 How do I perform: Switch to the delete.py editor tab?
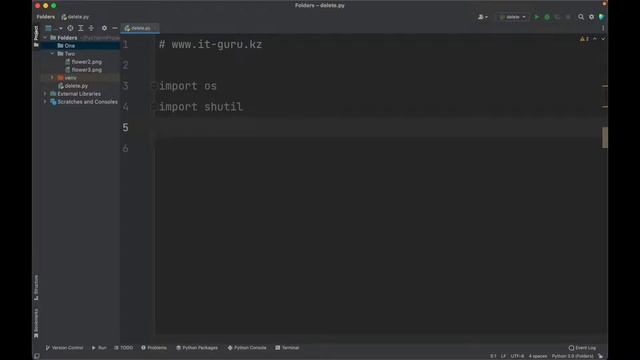click(x=140, y=28)
